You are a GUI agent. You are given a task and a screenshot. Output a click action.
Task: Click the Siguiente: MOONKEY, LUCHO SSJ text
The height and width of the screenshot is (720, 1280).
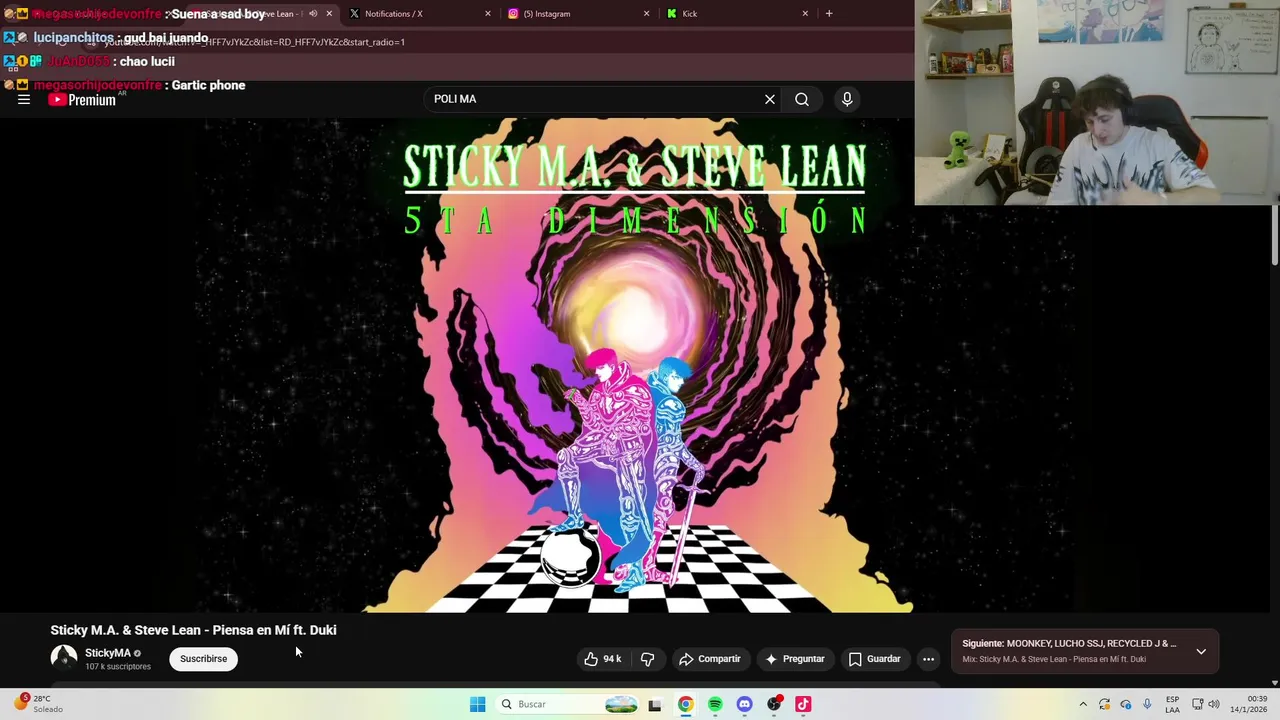click(1069, 644)
